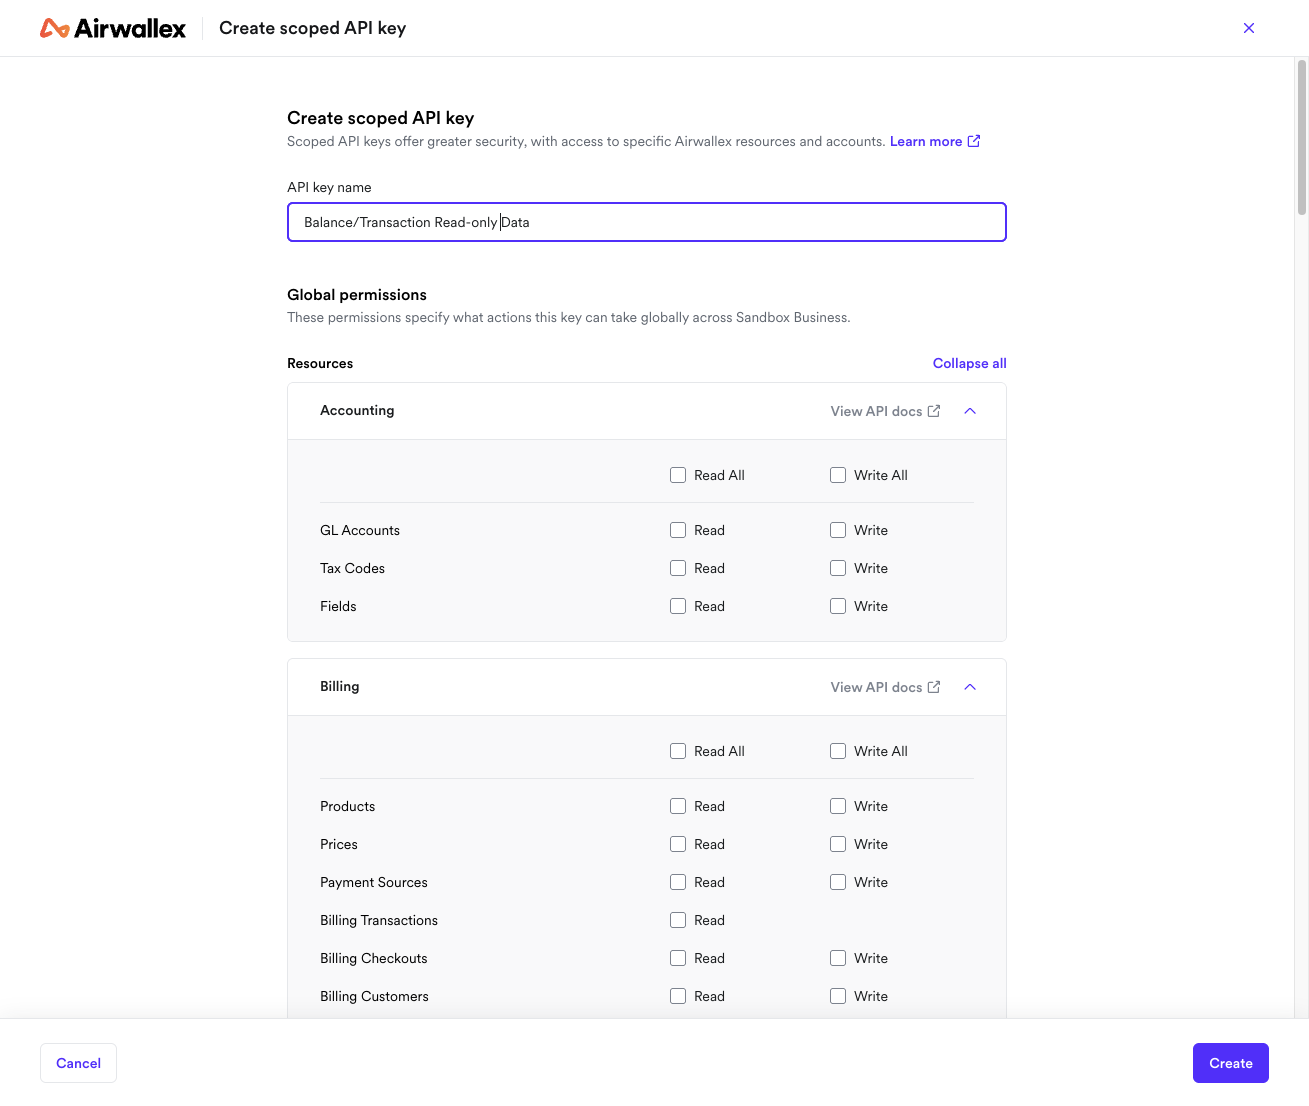Check Read All under Accounting
1309x1106 pixels.
tap(678, 475)
